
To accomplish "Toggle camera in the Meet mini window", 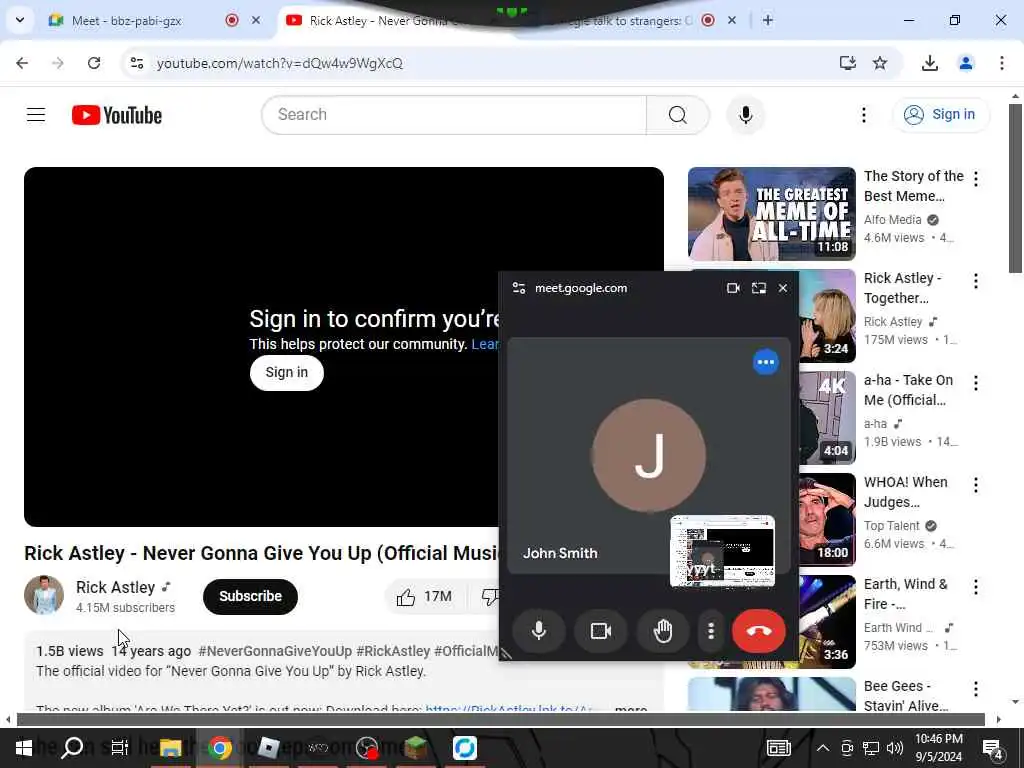I will click(601, 630).
